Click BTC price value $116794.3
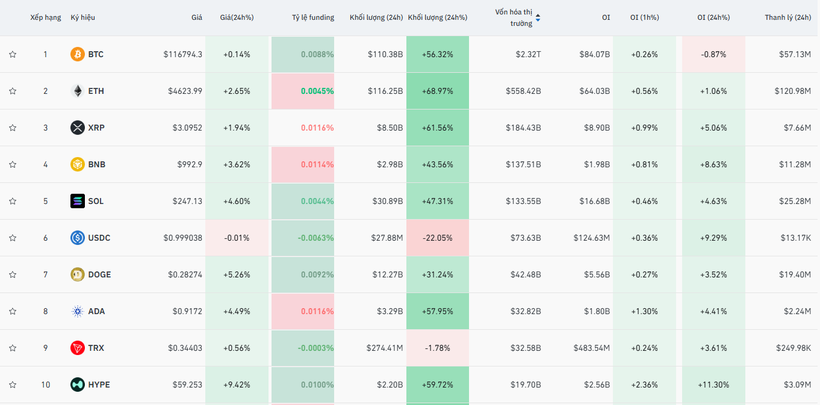The height and width of the screenshot is (405, 820). (182, 54)
